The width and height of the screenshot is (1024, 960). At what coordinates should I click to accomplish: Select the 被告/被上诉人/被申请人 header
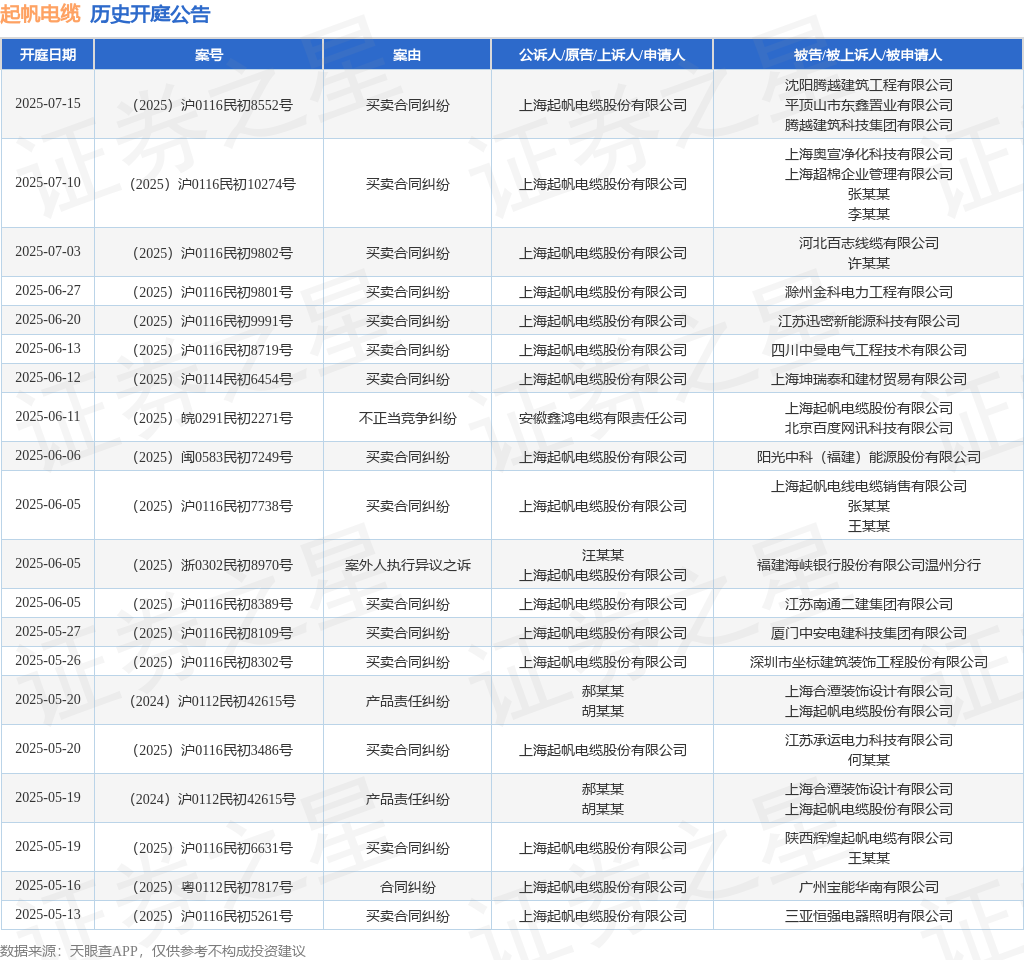(868, 55)
